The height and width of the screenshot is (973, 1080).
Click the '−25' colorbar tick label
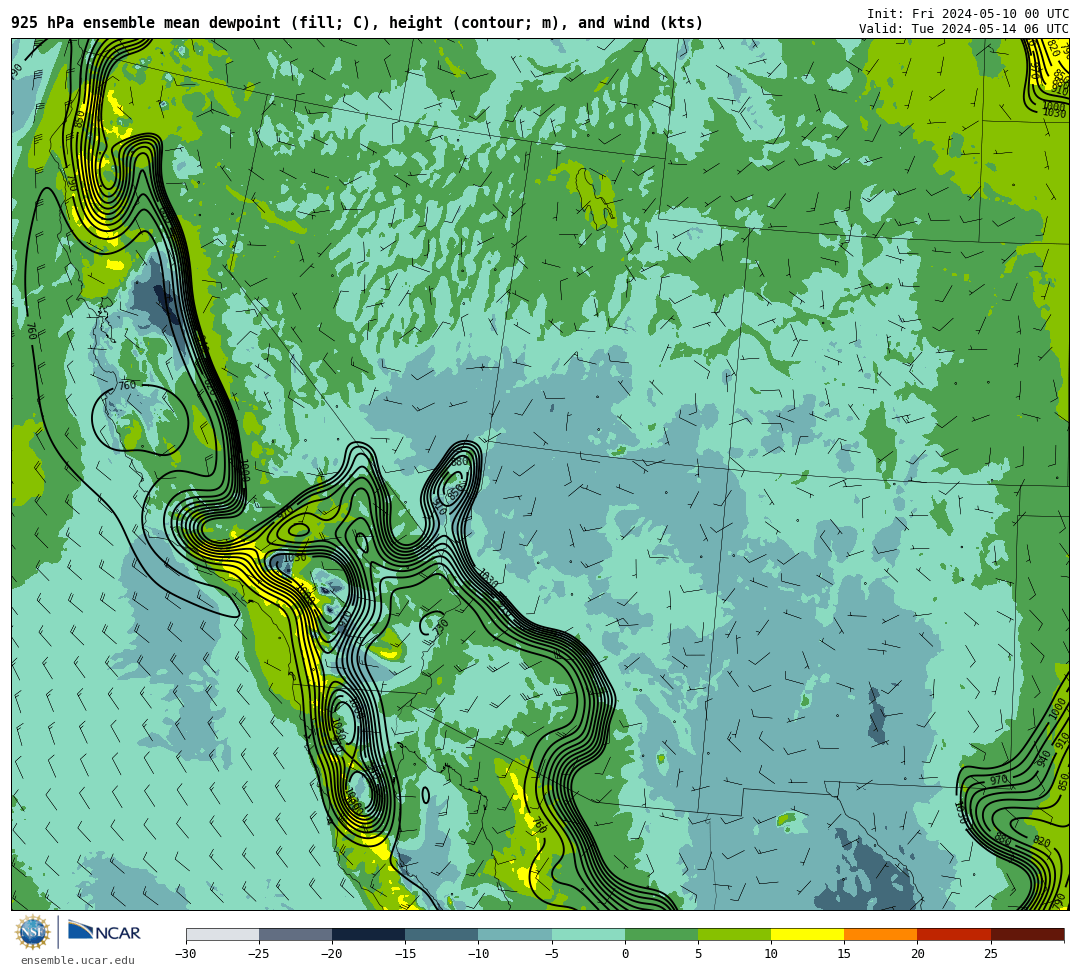[x=259, y=954]
